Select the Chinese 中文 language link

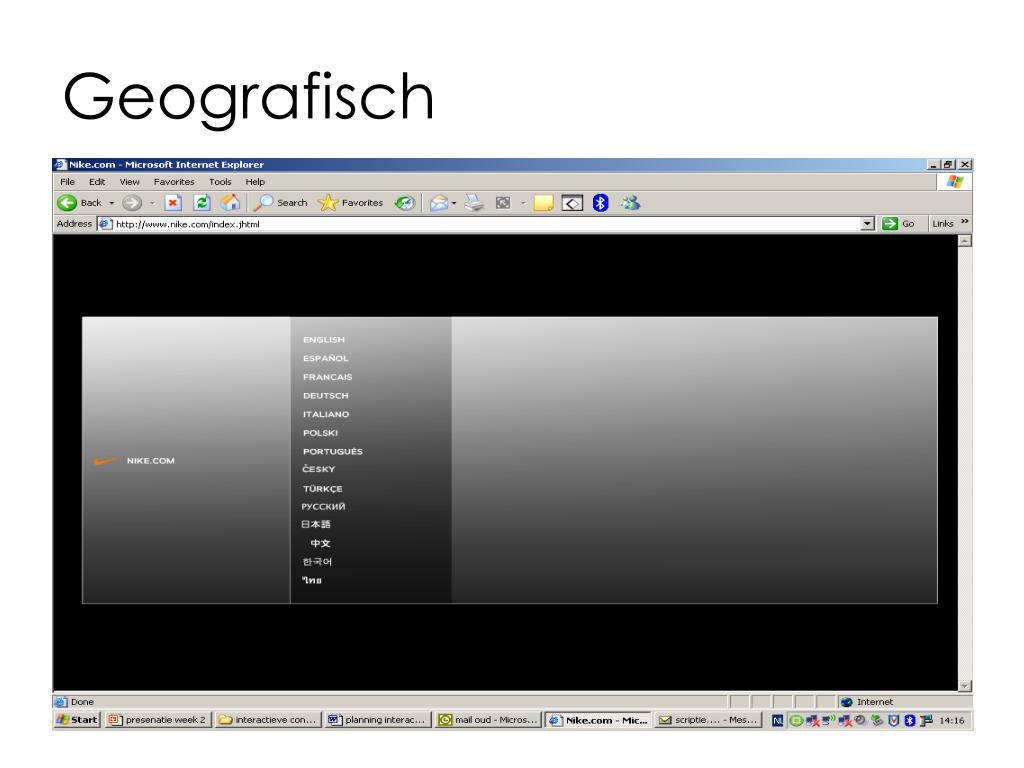click(321, 543)
